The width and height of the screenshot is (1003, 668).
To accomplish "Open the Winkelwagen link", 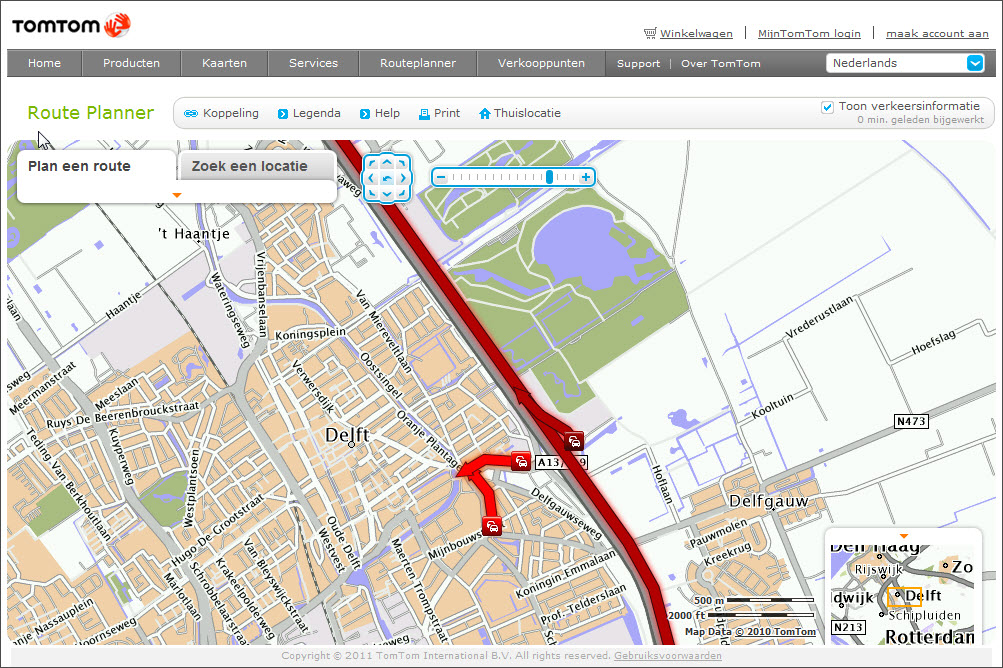I will (x=696, y=33).
